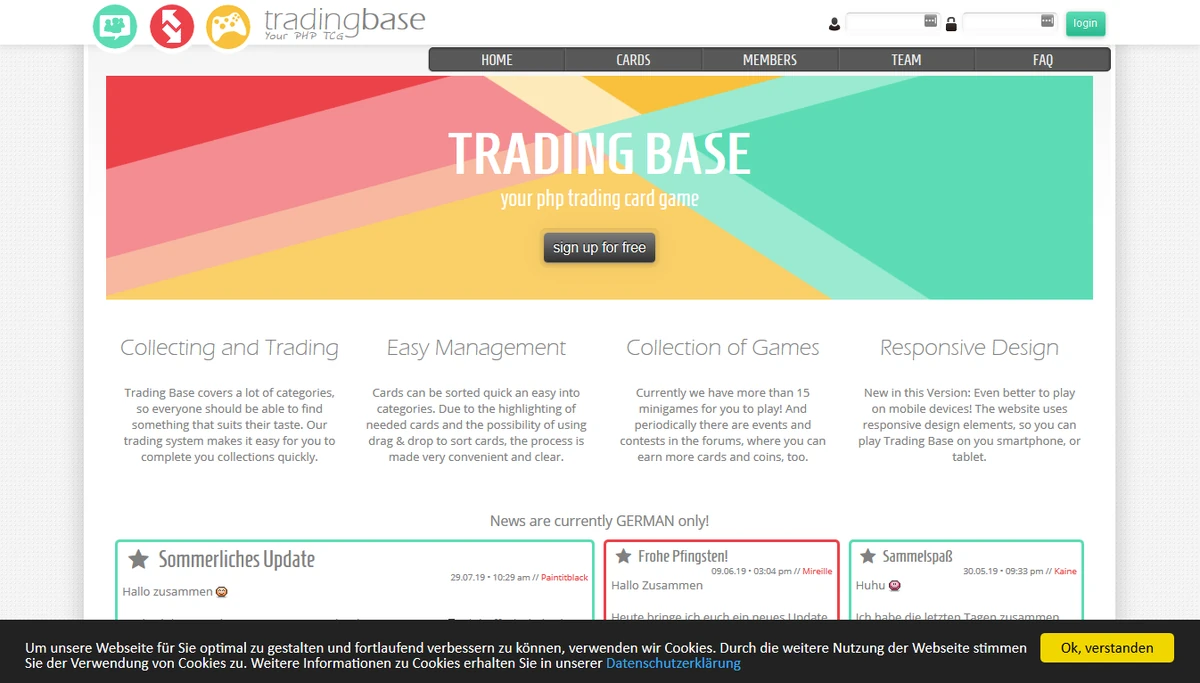The width and height of the screenshot is (1200, 683).
Task: Click the green community chat icon
Action: [x=114, y=24]
